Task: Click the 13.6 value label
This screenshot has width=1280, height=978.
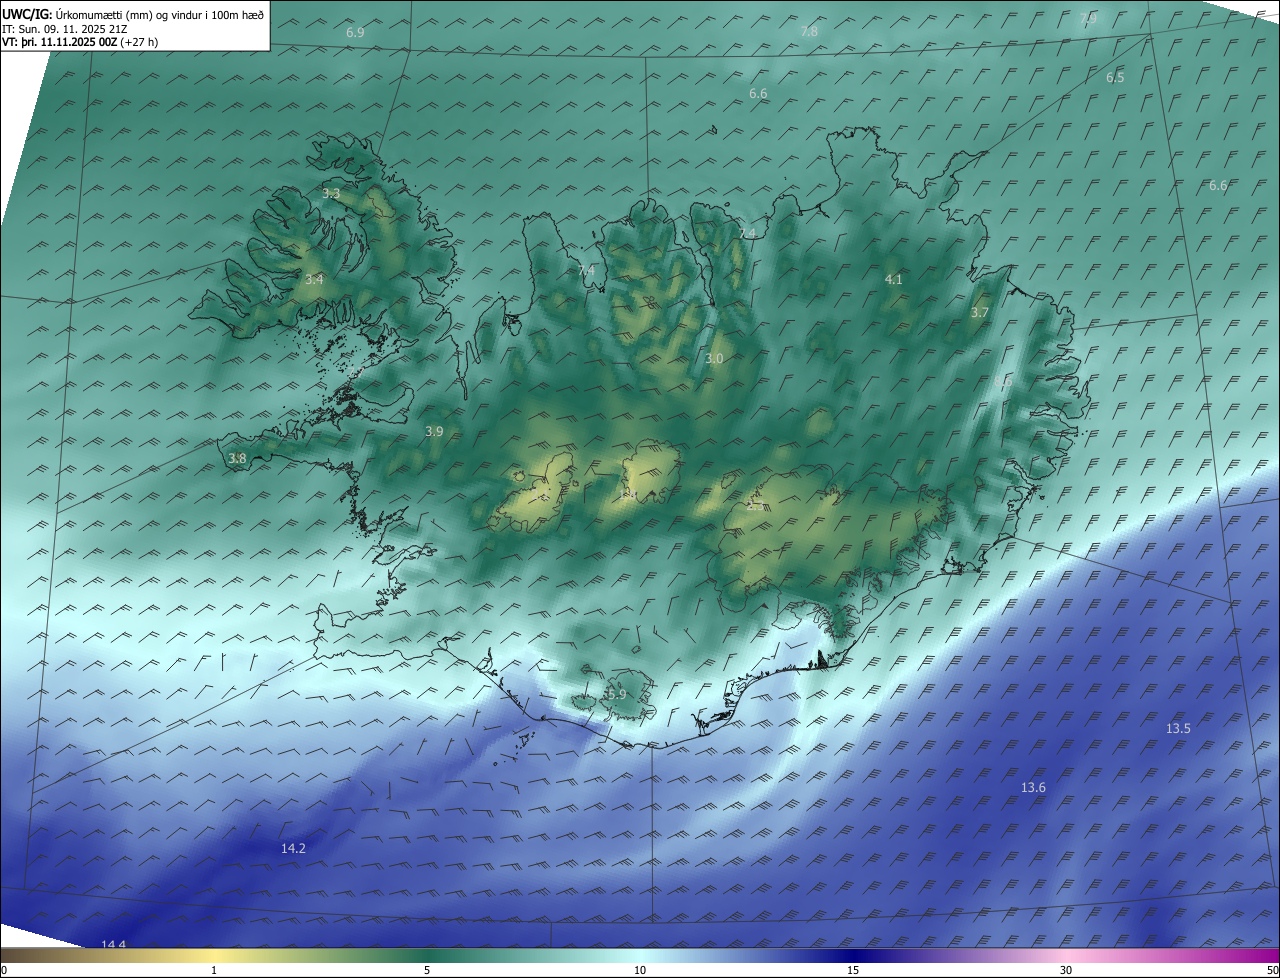Action: (1033, 788)
